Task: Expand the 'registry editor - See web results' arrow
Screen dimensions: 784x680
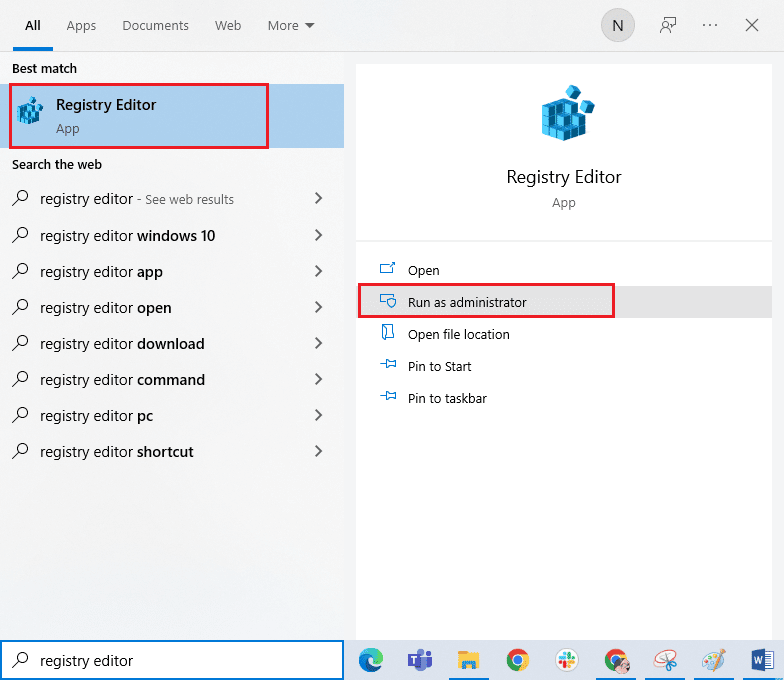Action: pos(318,198)
